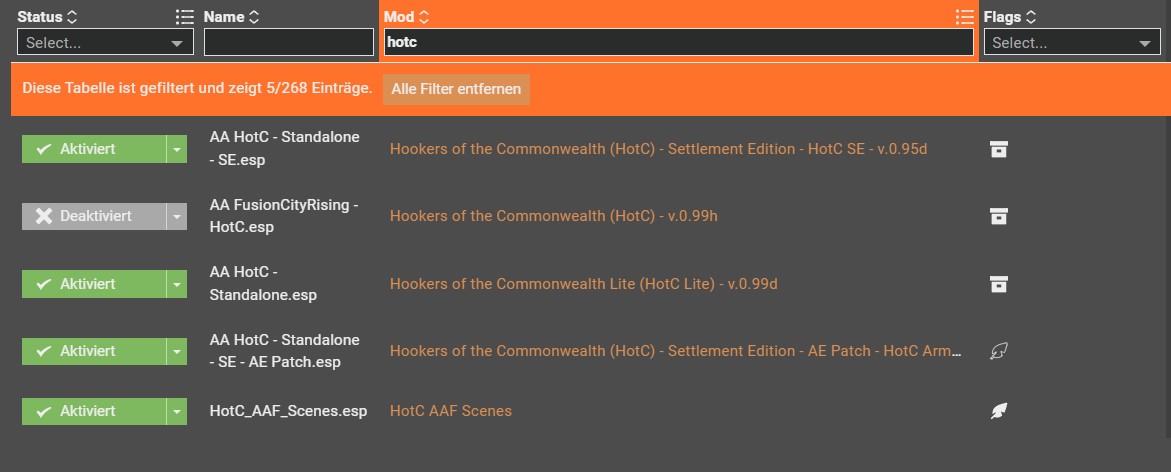Sort table by Flags column
1171x472 pixels.
[x=1010, y=17]
